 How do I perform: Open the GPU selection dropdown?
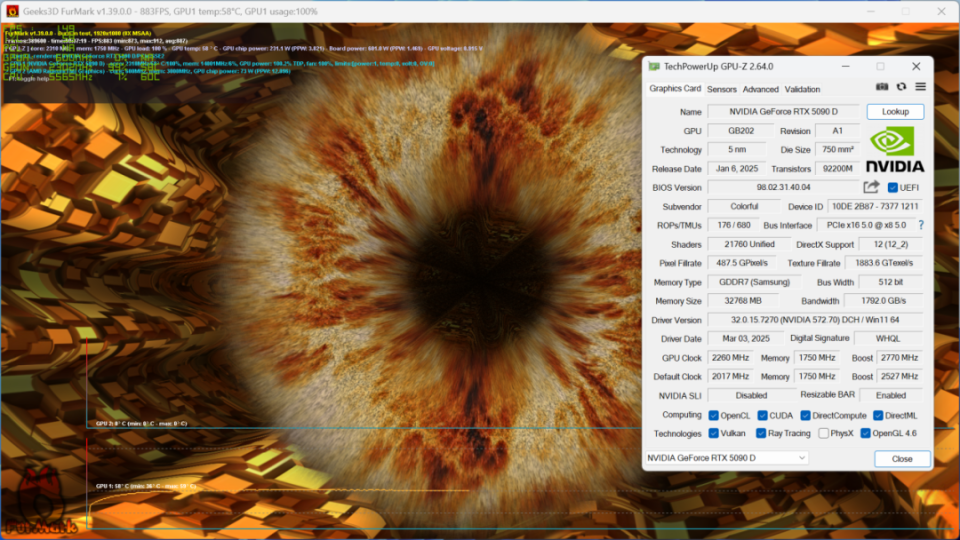(x=727, y=458)
